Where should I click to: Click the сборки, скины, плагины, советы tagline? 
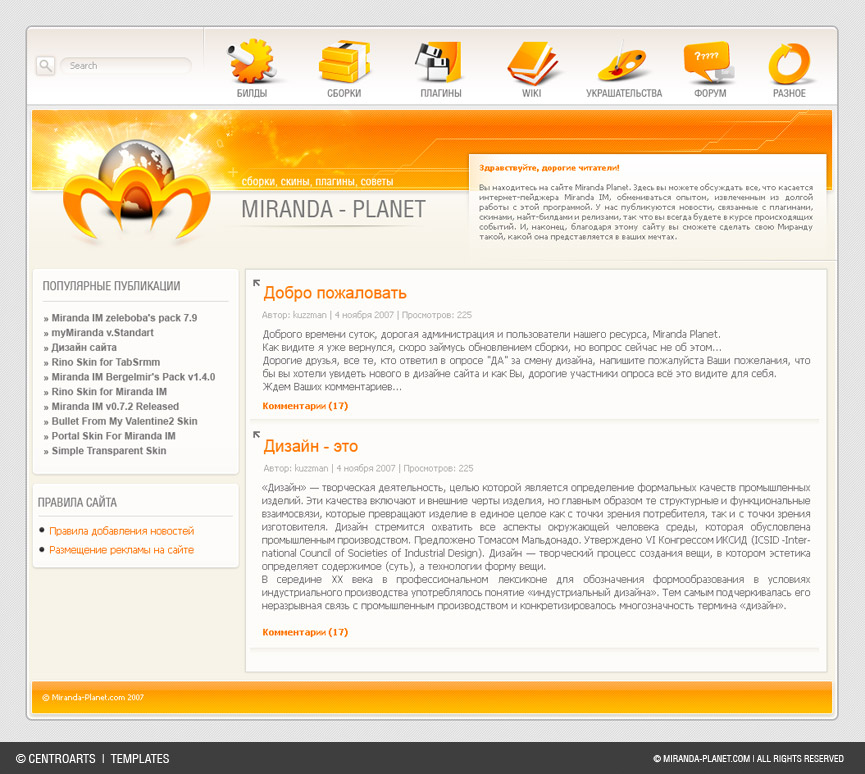tap(317, 182)
